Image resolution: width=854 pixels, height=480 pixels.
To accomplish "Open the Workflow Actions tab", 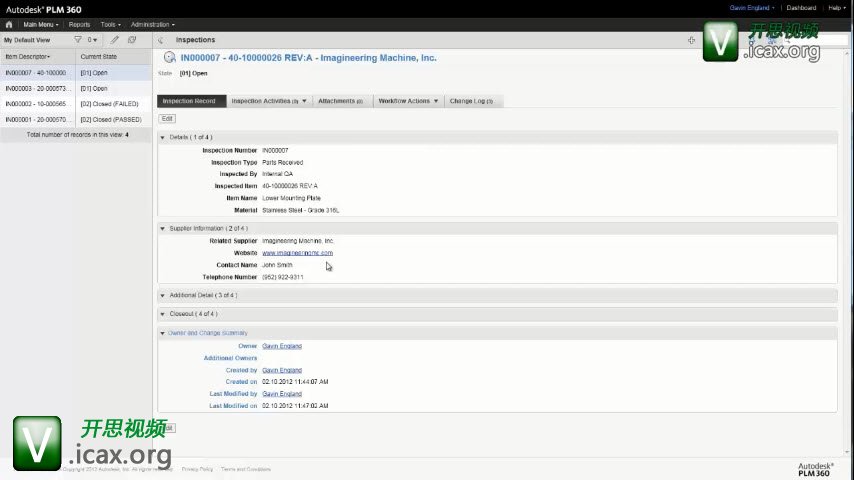I will tap(408, 101).
